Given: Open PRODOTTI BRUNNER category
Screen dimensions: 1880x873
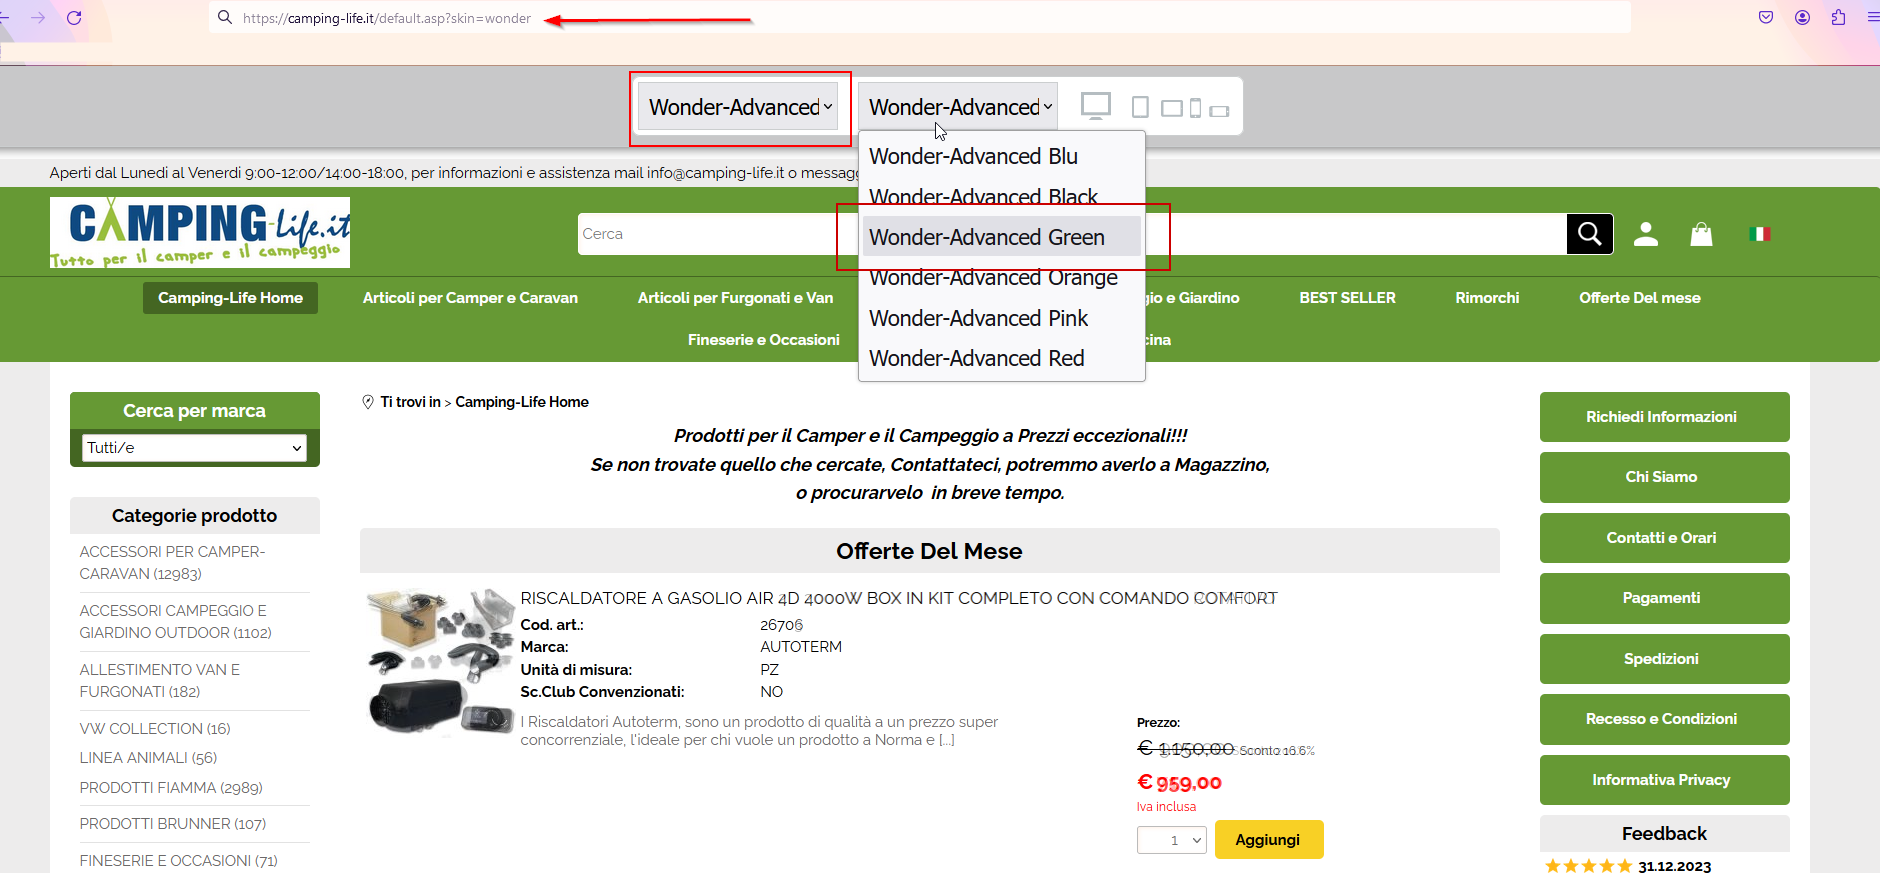Looking at the screenshot, I should [x=173, y=824].
